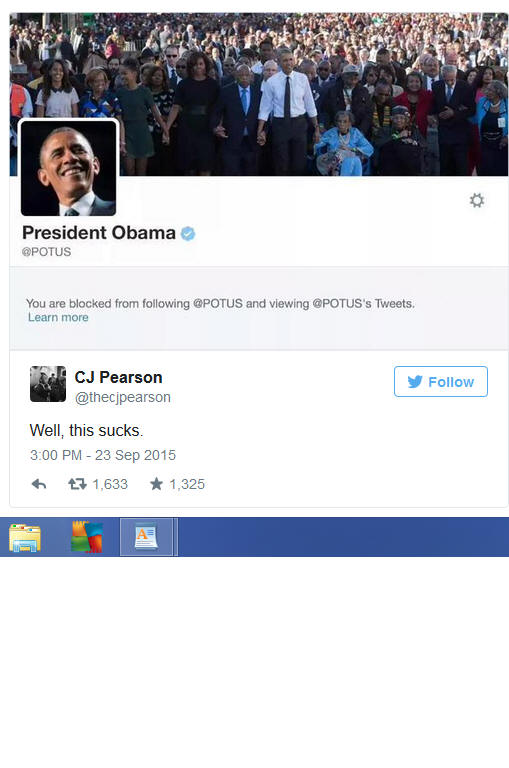The width and height of the screenshot is (509, 768).
Task: Open the @thecjpearson handle link
Action: coord(122,397)
